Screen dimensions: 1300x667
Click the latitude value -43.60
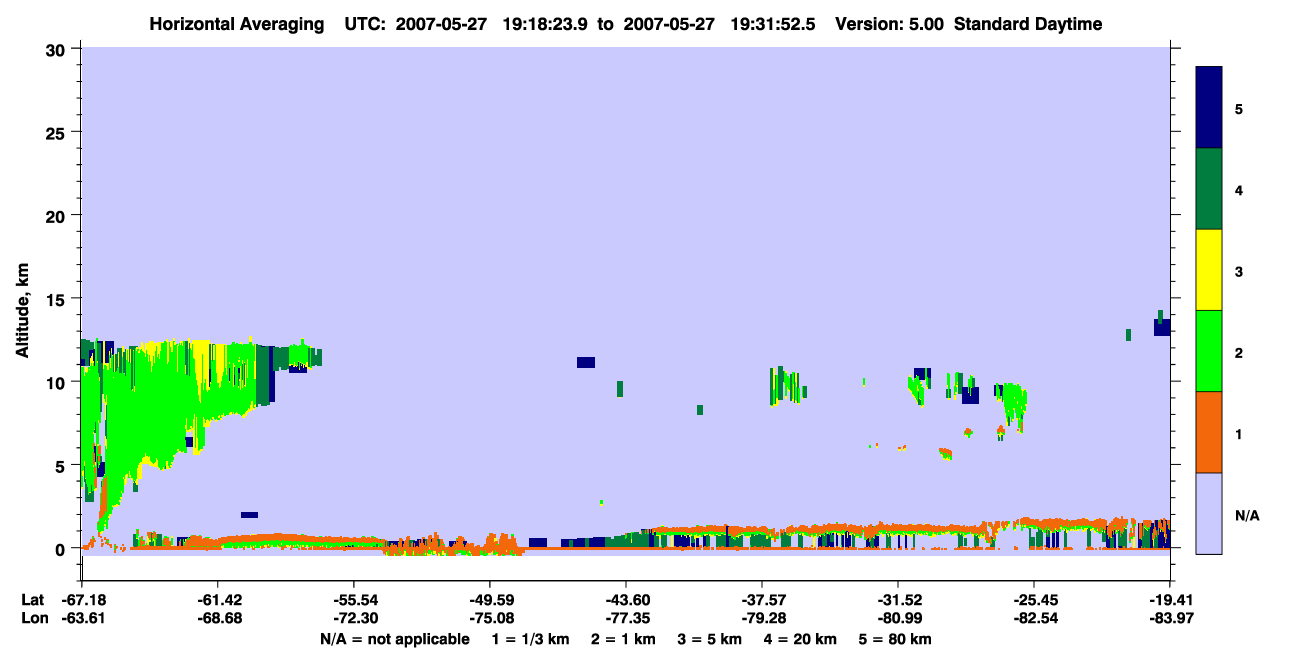[626, 600]
